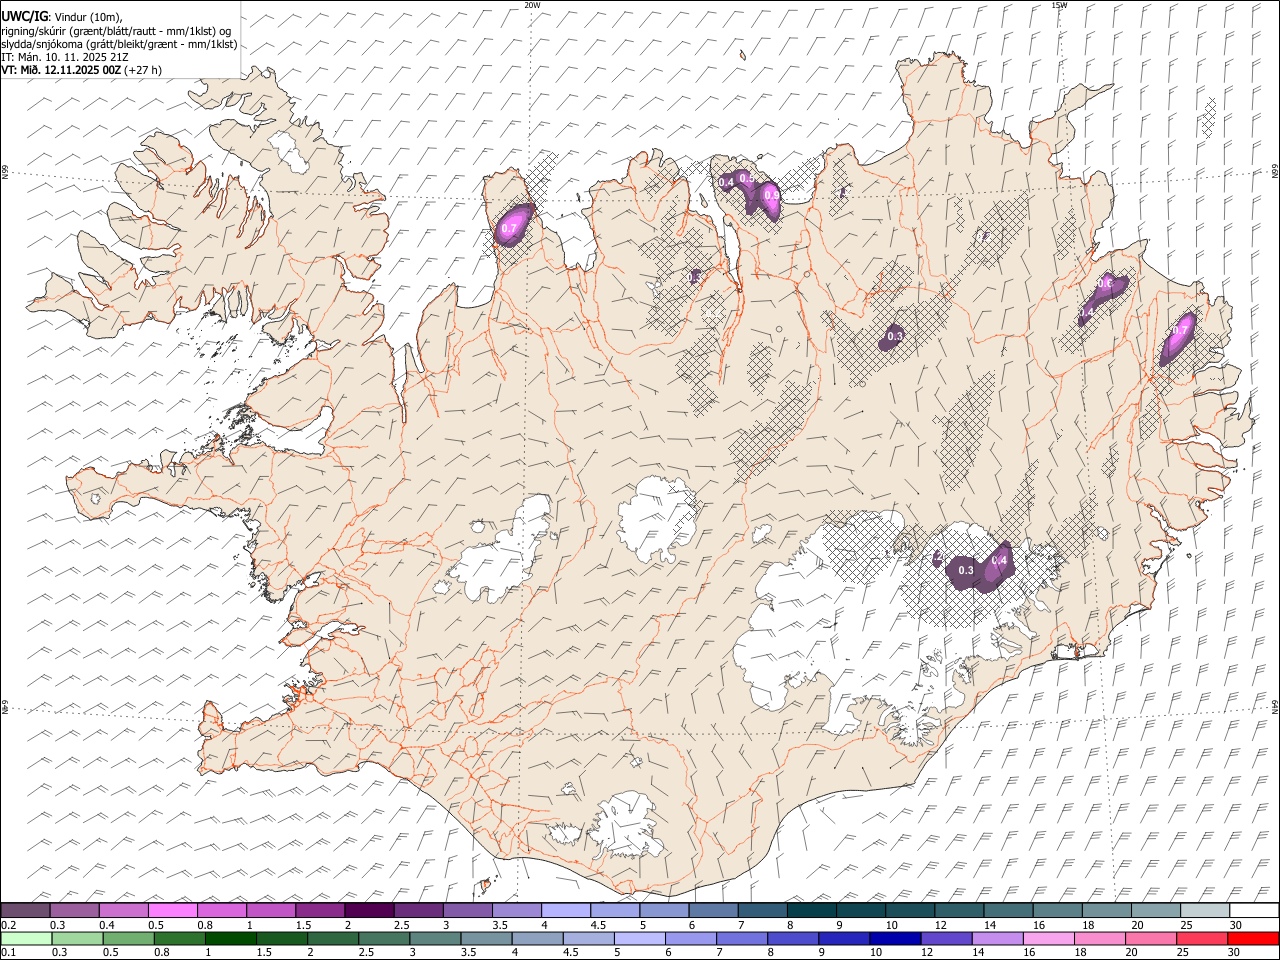Select the 0.3 swatch in the top legend row

[75, 910]
